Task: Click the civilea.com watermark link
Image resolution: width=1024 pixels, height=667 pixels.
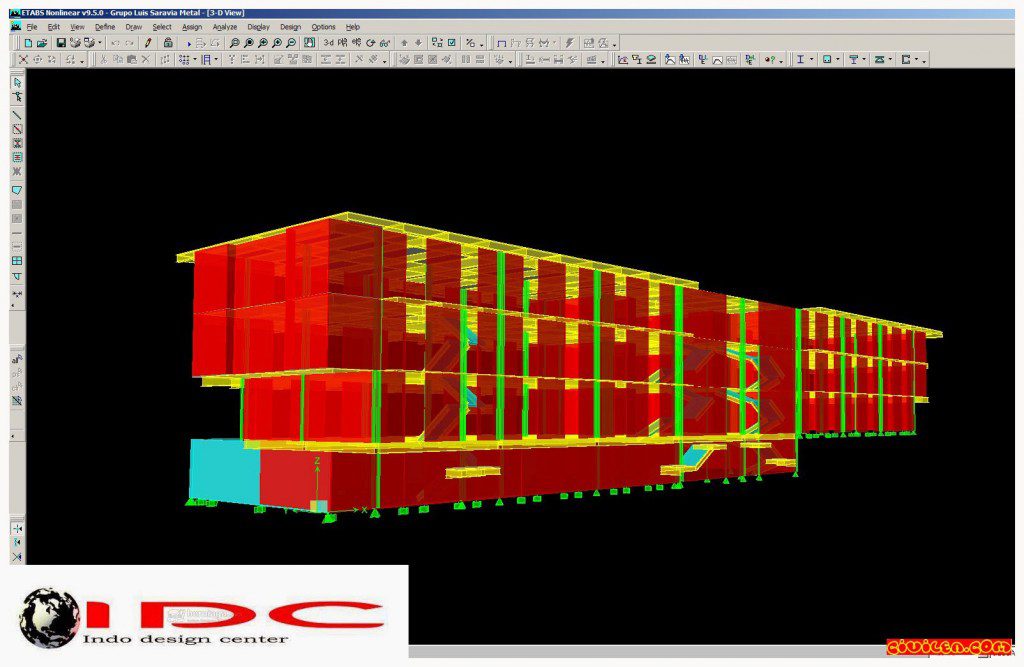Action: coord(948,647)
